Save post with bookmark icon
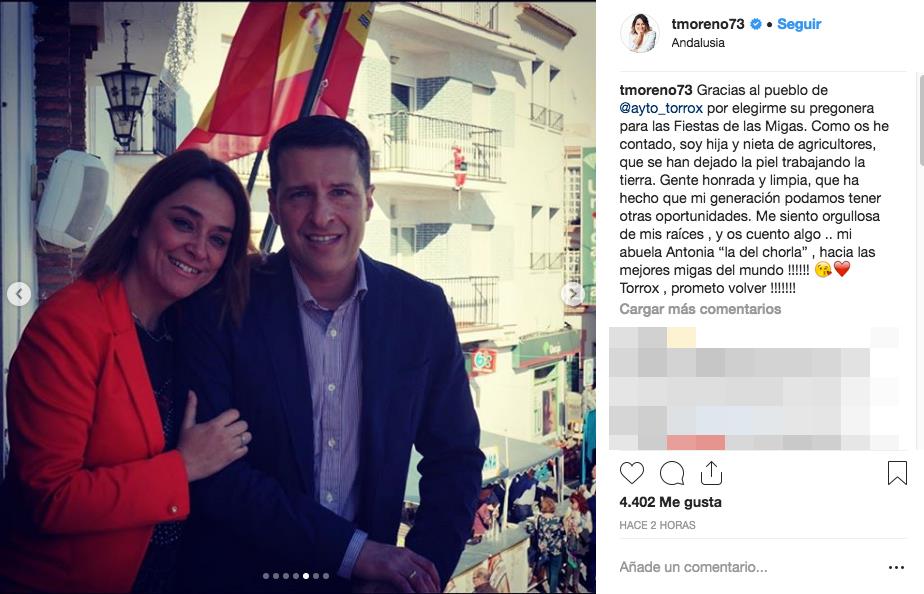Image resolution: width=924 pixels, height=594 pixels. click(x=897, y=473)
